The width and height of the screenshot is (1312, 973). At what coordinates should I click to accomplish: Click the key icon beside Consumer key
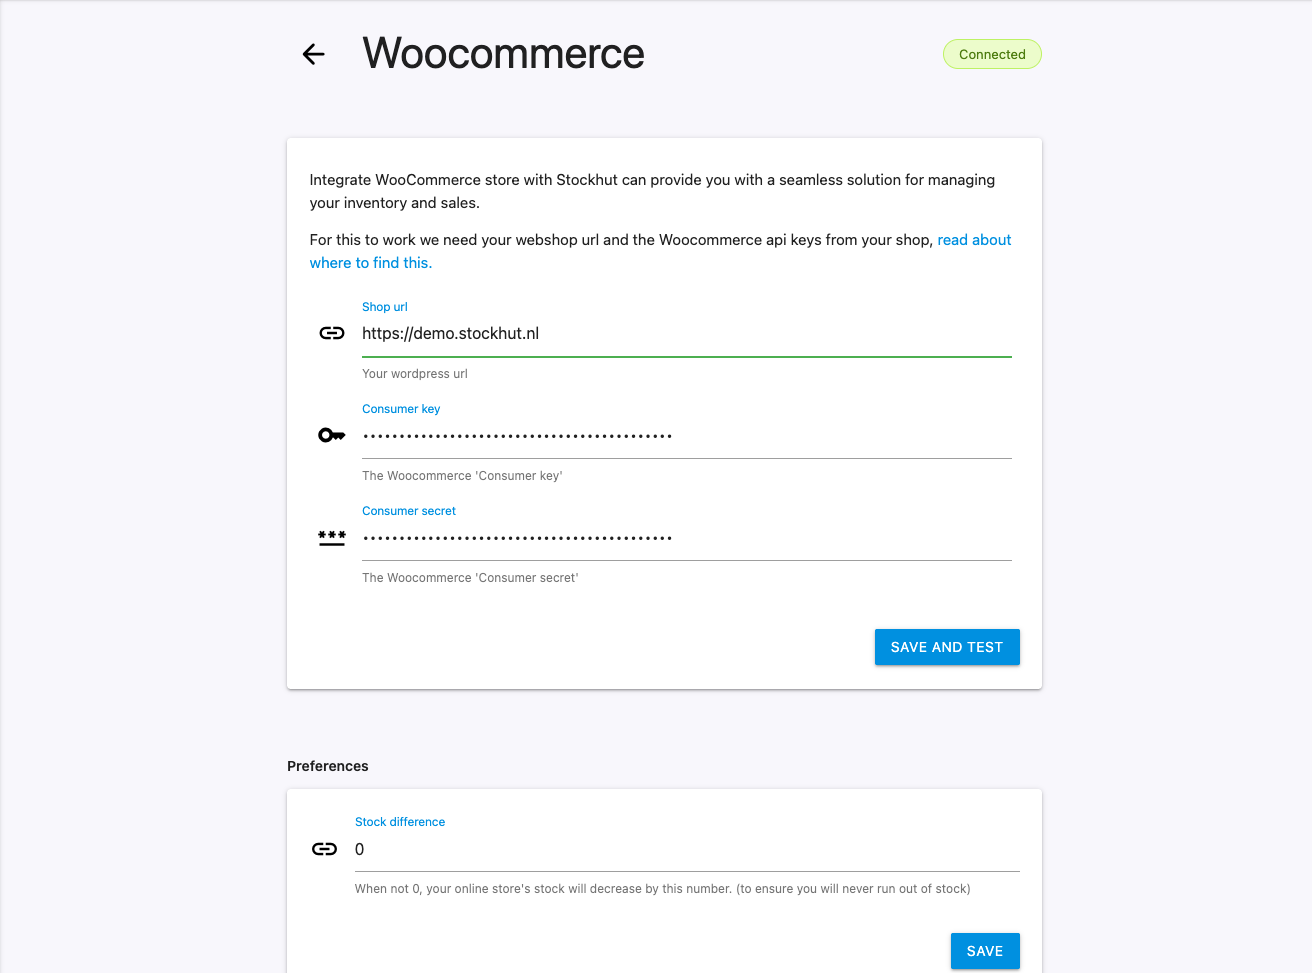(x=332, y=435)
